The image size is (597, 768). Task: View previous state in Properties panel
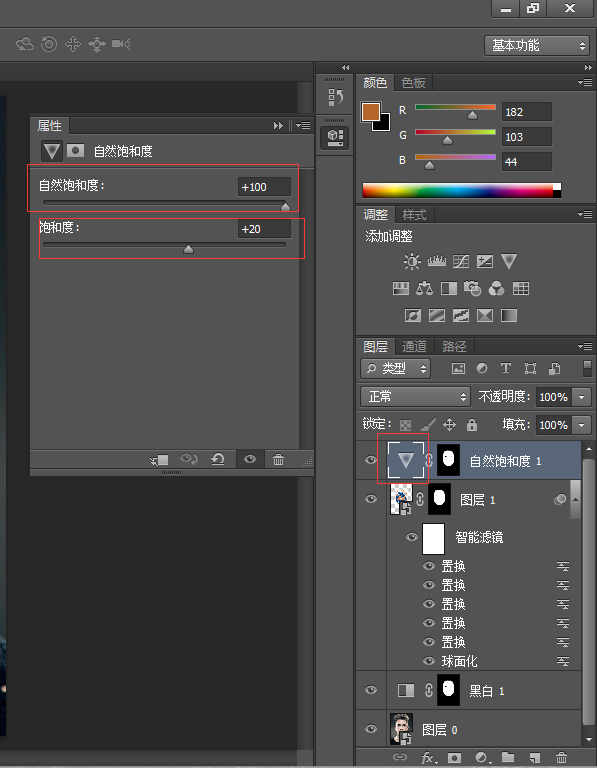189,459
